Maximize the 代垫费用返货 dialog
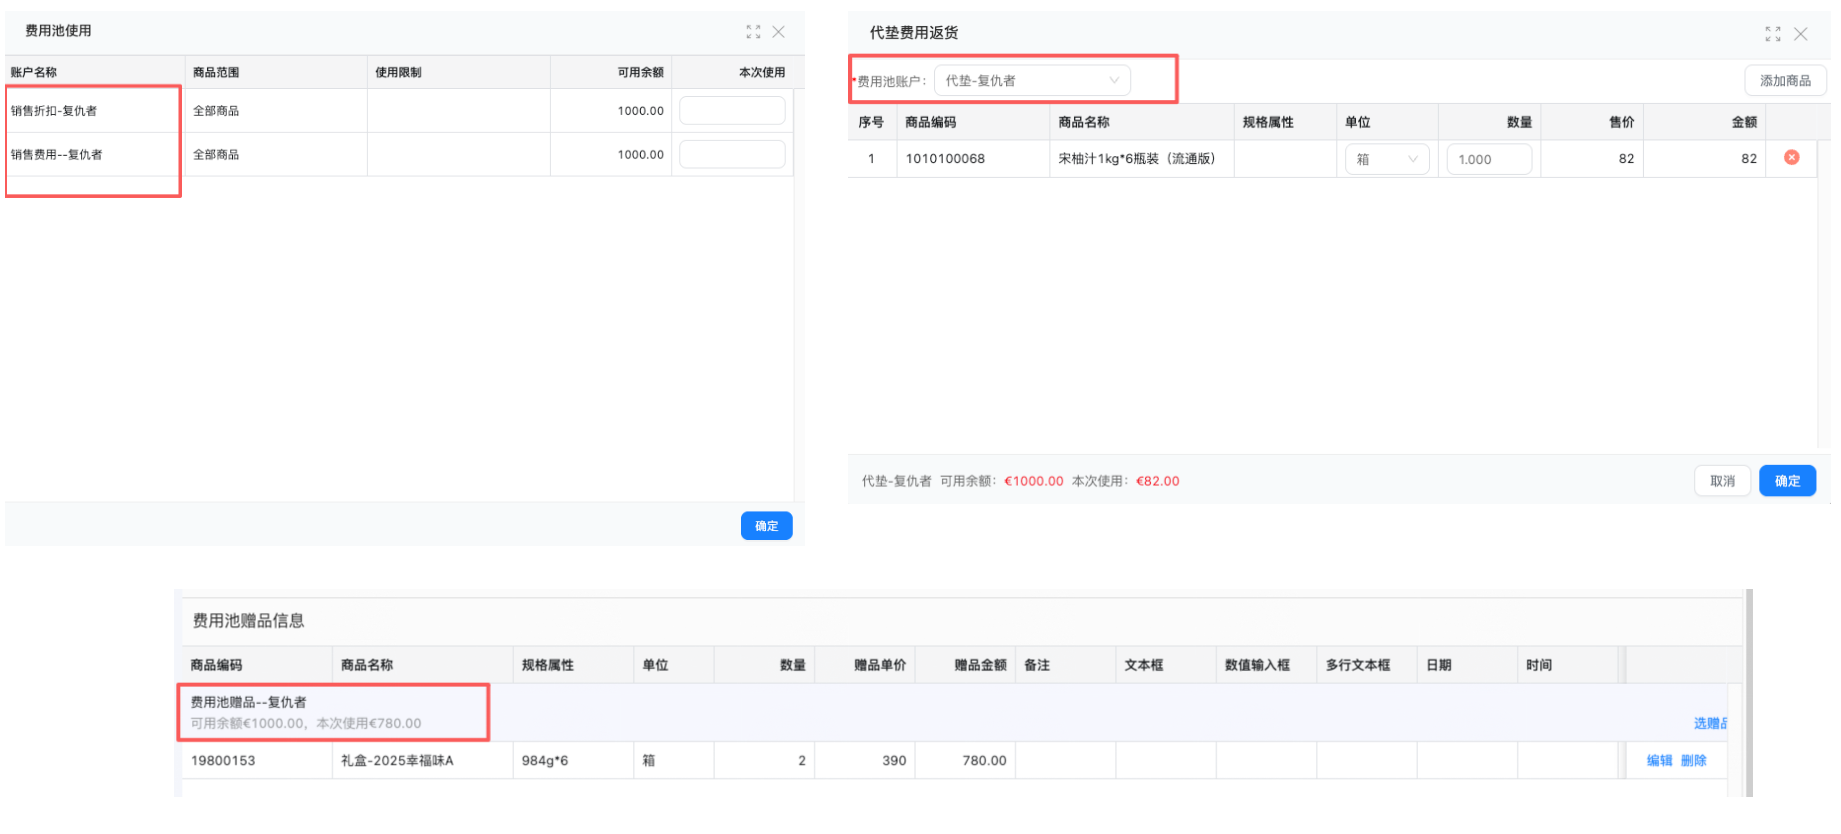 pyautogui.click(x=1773, y=34)
